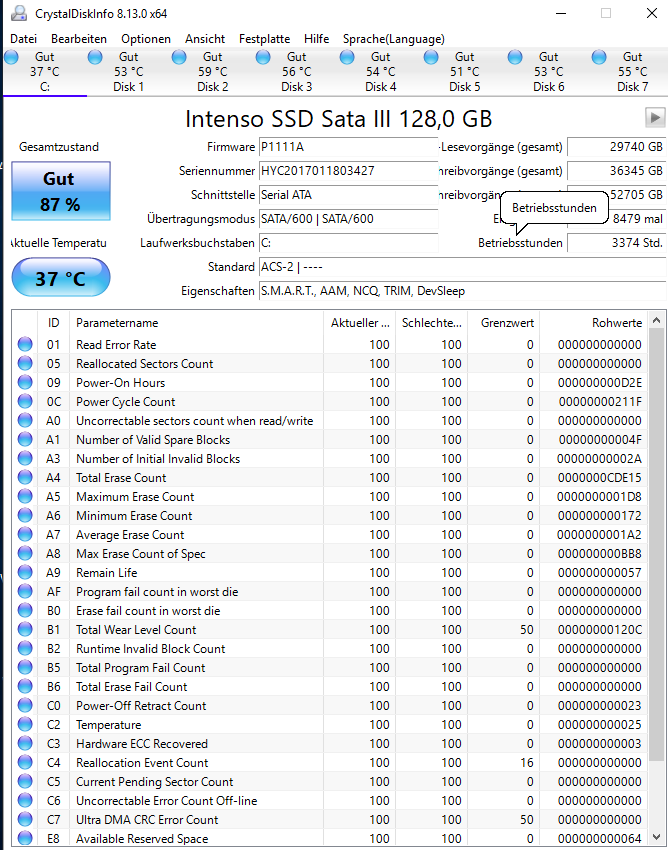
Task: Click status icon for Average Erase Count
Action: (25, 534)
